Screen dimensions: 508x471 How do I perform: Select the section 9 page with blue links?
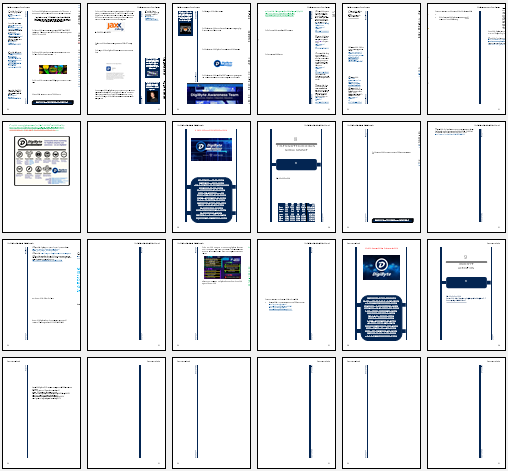click(x=466, y=295)
